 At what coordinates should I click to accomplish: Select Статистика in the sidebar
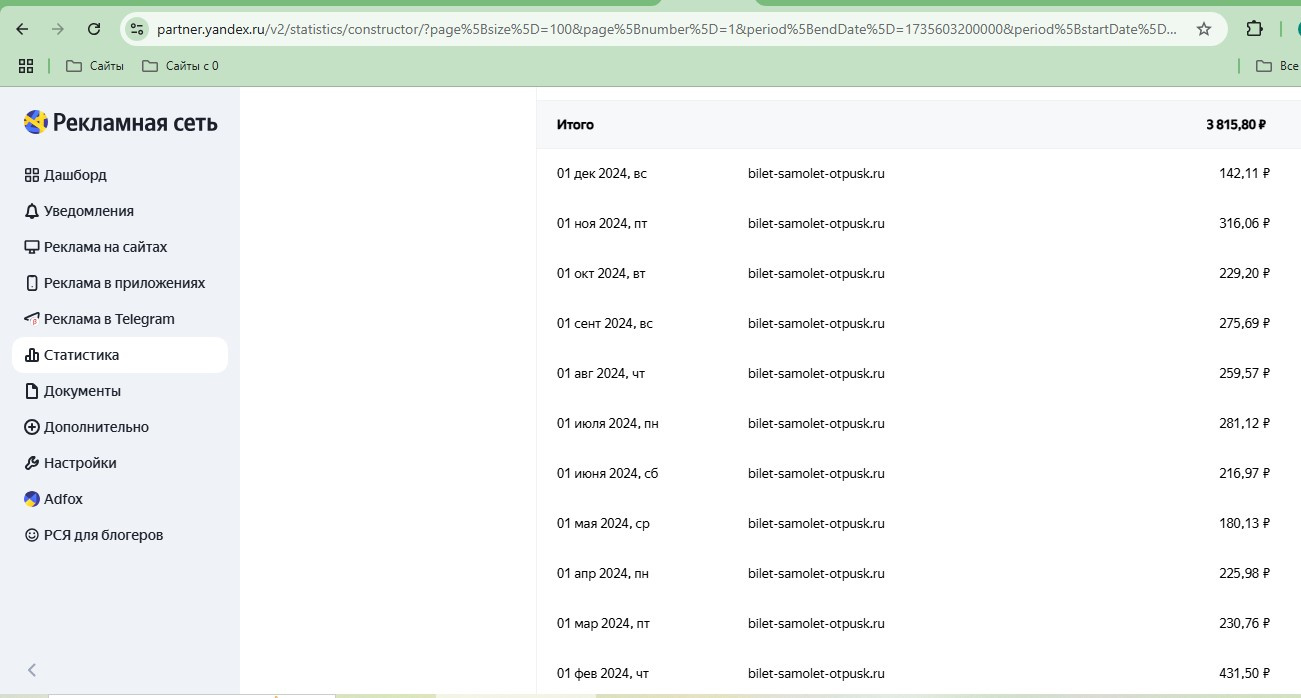120,355
